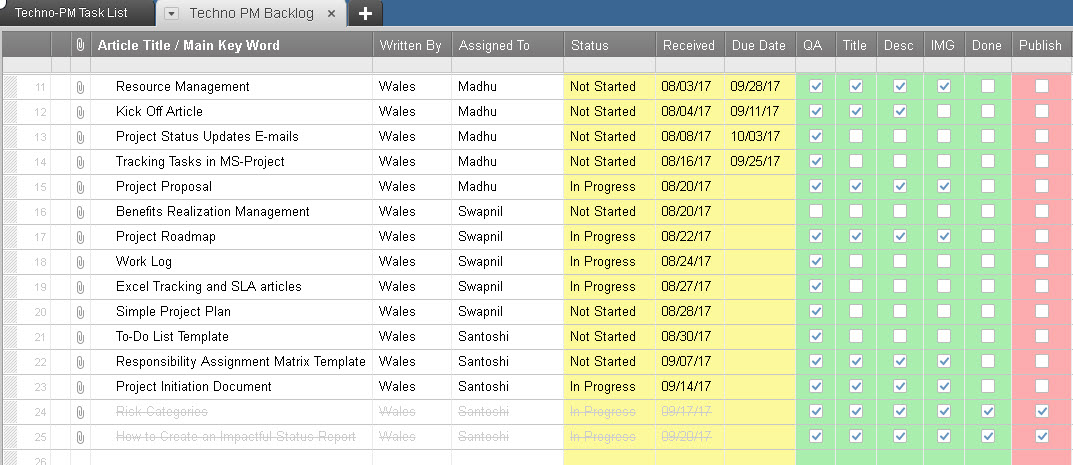Uncheck QA for Resource Management
The height and width of the screenshot is (465, 1073).
point(816,87)
